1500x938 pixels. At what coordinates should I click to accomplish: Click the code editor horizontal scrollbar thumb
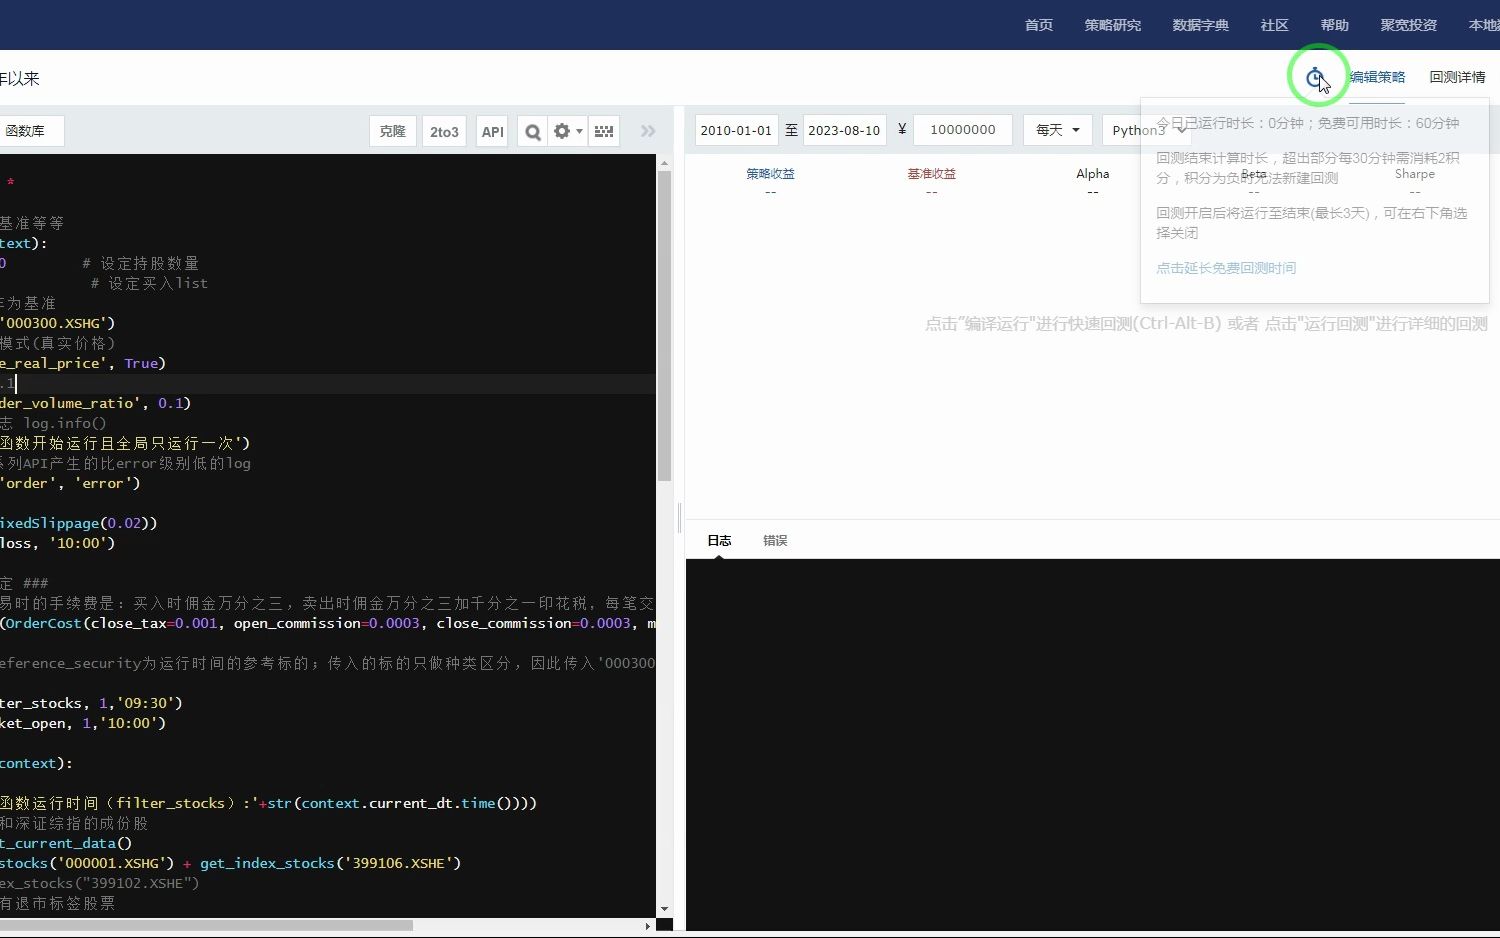206,926
